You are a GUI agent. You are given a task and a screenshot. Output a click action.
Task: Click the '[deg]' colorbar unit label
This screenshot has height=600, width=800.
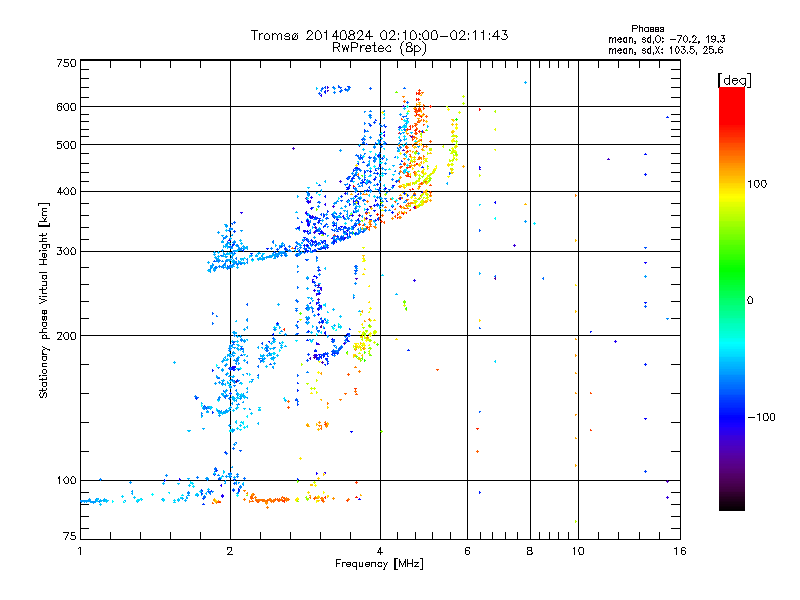click(734, 80)
